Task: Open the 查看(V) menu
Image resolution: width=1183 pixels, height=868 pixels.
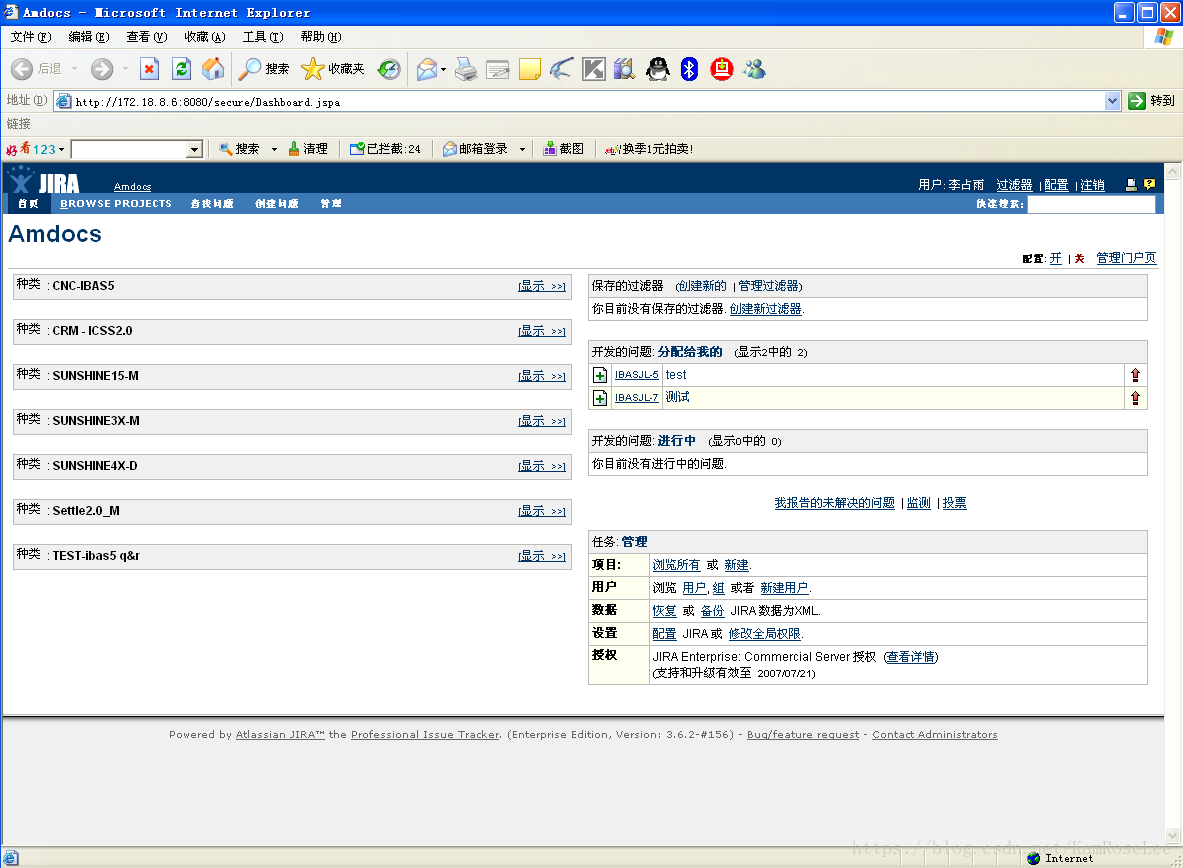Action: pos(147,37)
